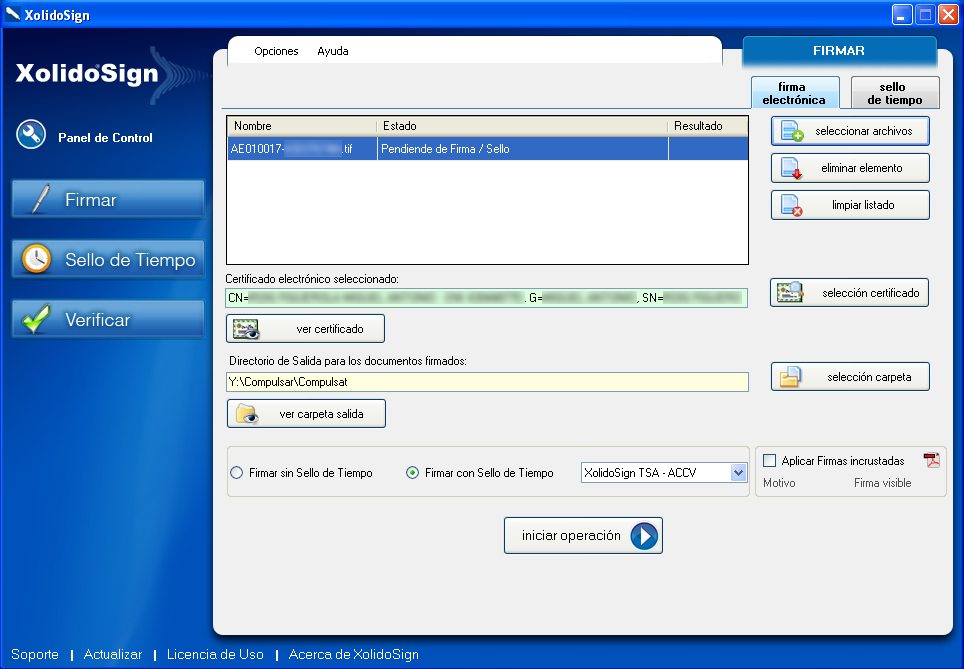
Task: Click the folder icon in selección carpeta
Action: 790,376
